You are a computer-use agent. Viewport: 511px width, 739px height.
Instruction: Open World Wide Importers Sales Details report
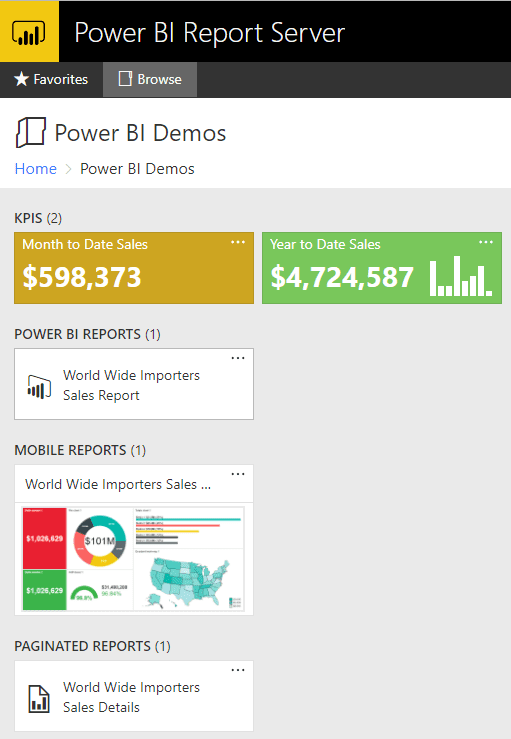coord(134,696)
